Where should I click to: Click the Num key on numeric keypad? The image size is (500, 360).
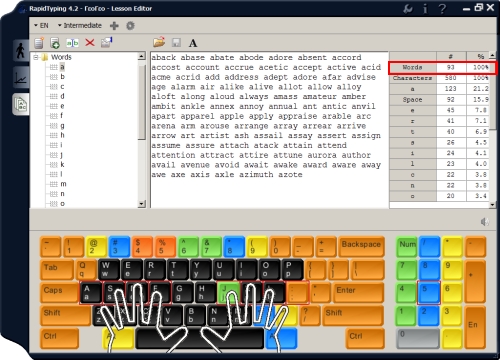[407, 247]
